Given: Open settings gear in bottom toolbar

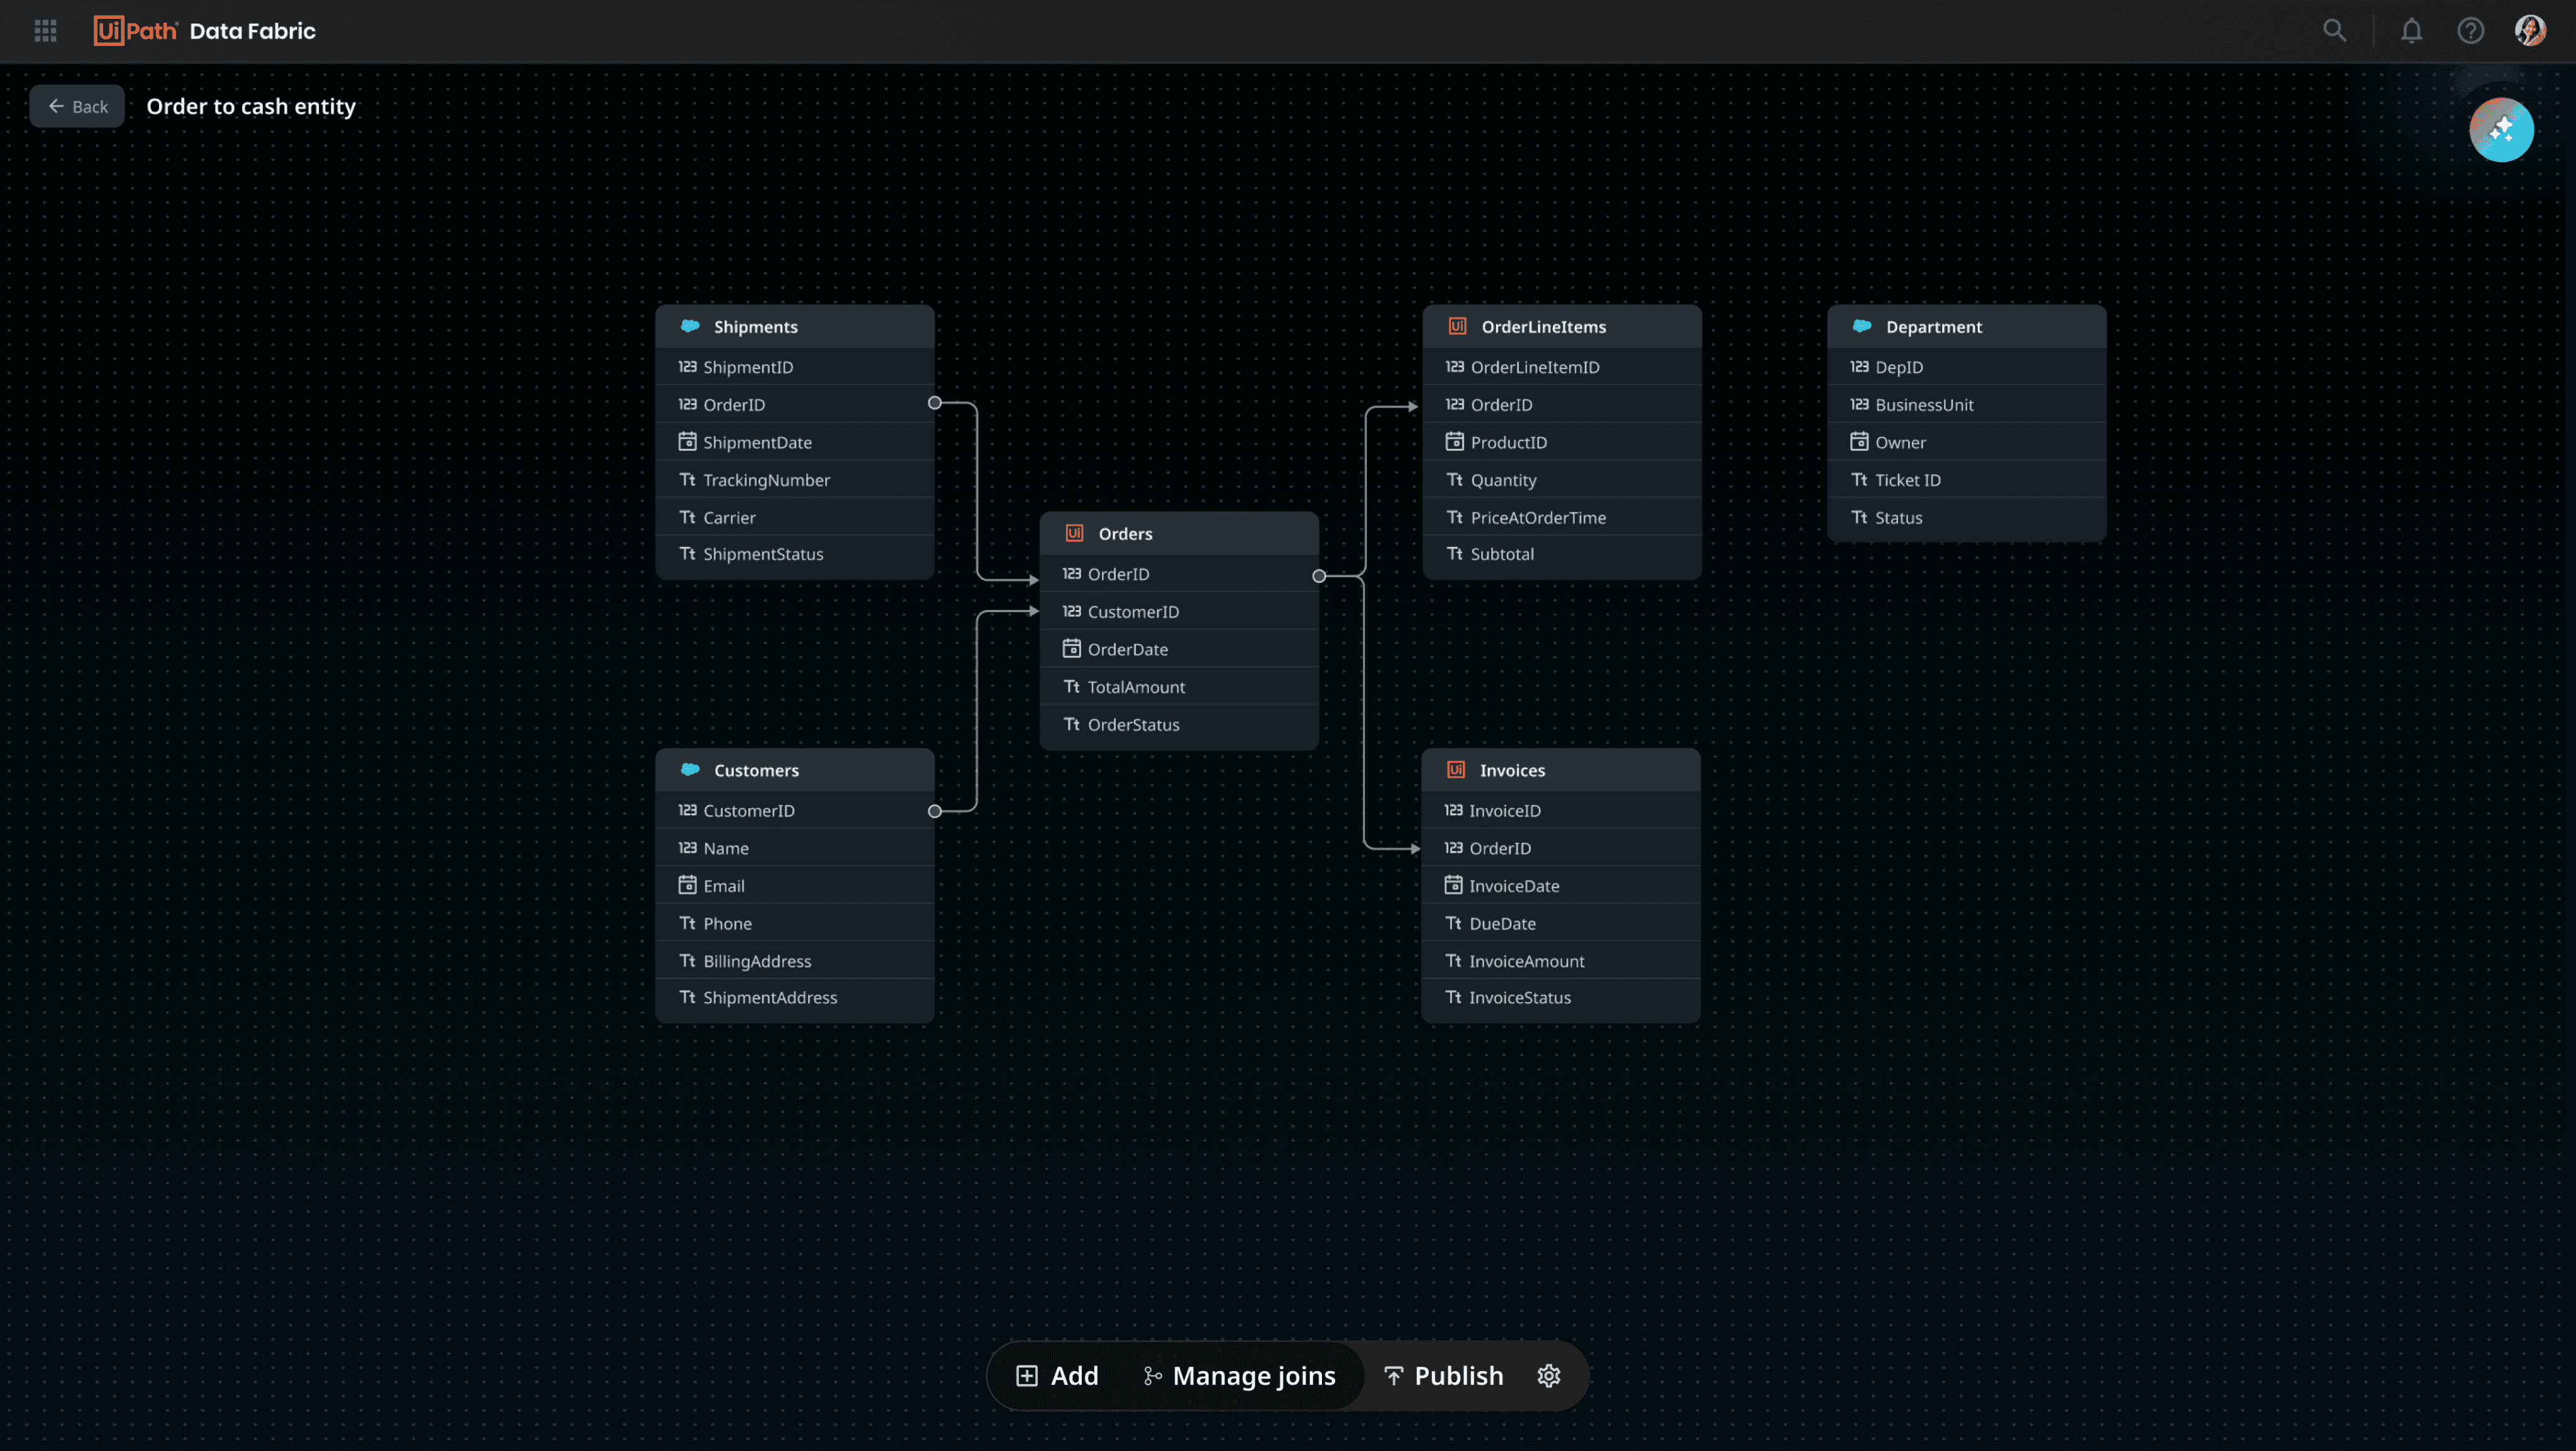Looking at the screenshot, I should (1548, 1376).
